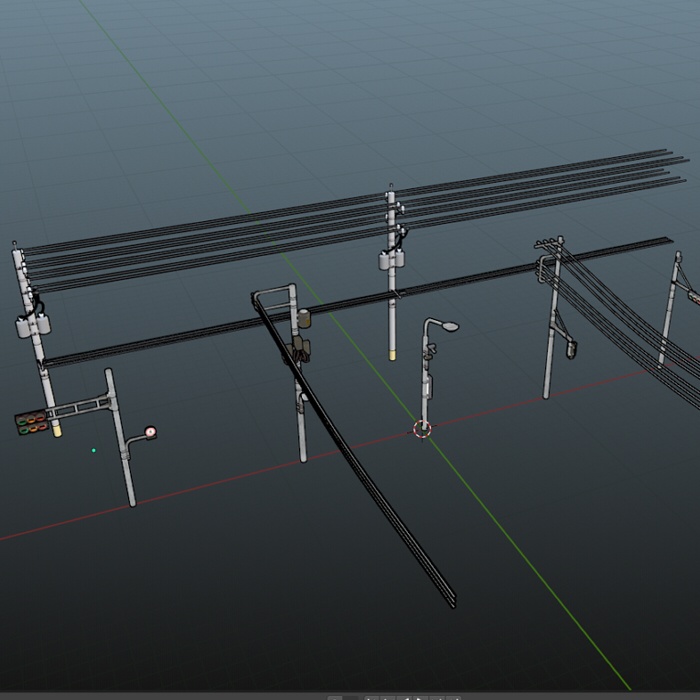This screenshot has width=700, height=700.
Task: Select the cylinder canister on the middle pole
Action: (x=304, y=318)
